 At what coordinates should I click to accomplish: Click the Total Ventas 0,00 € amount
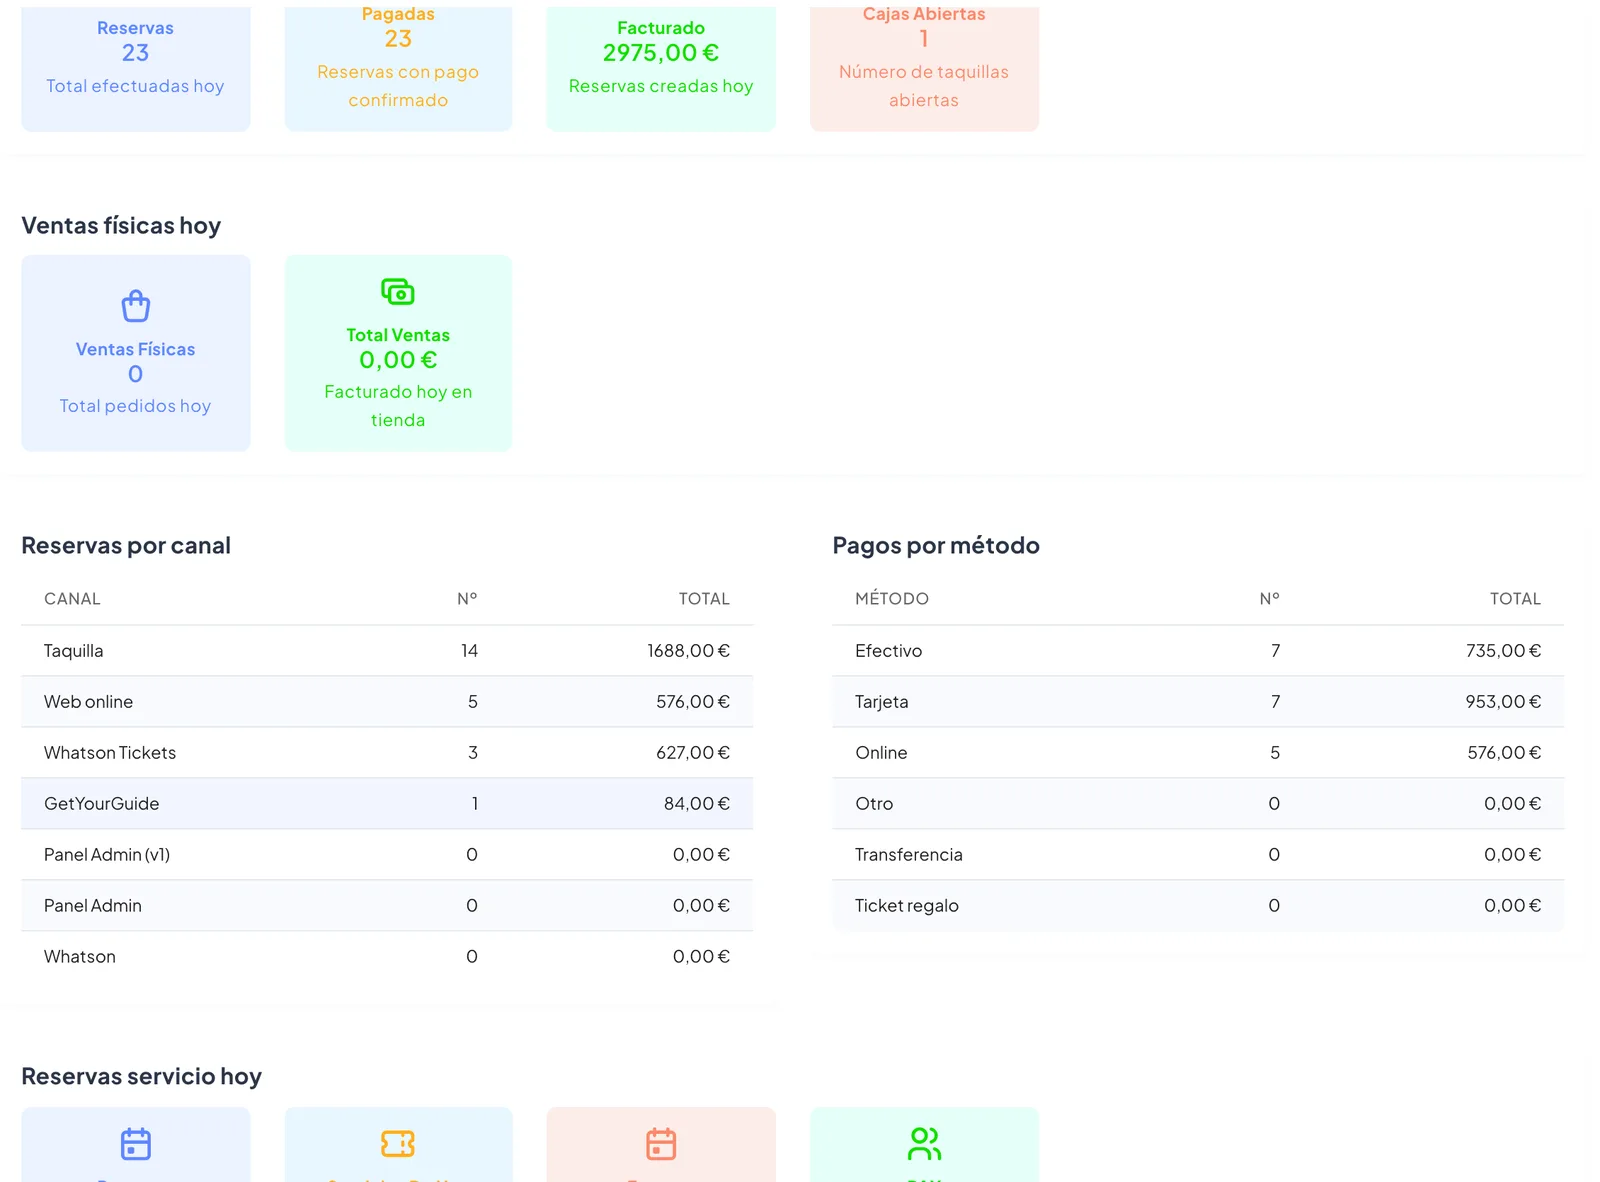(x=398, y=360)
